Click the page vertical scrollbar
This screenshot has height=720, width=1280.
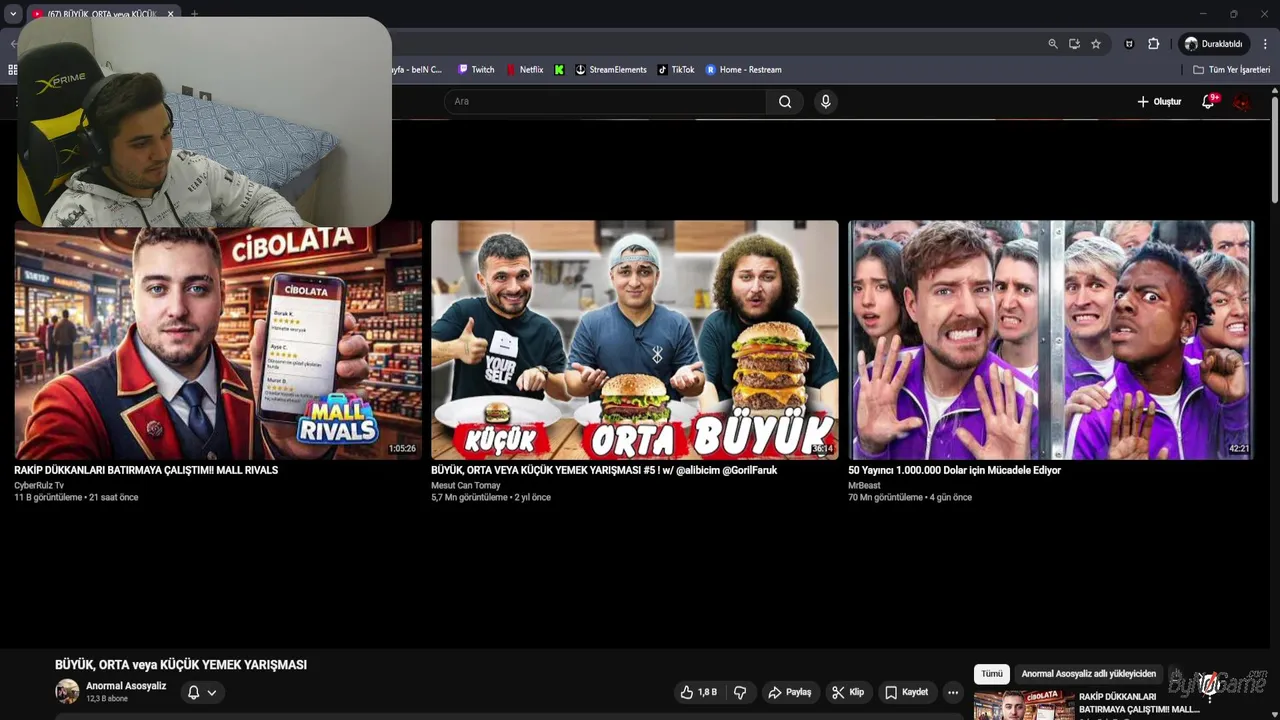tap(1275, 150)
